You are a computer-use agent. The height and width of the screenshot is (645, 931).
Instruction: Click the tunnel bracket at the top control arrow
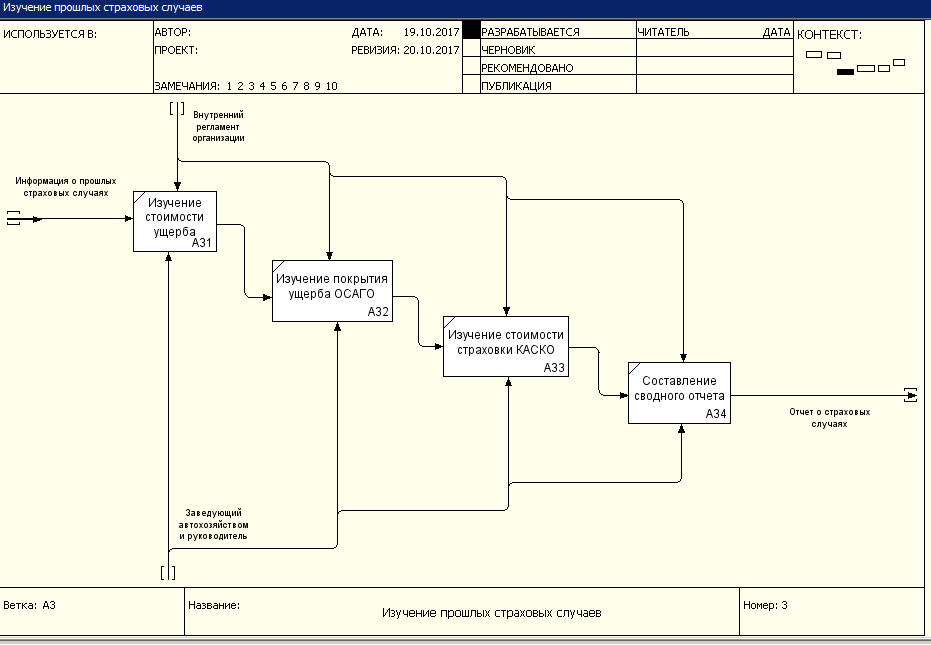[177, 108]
